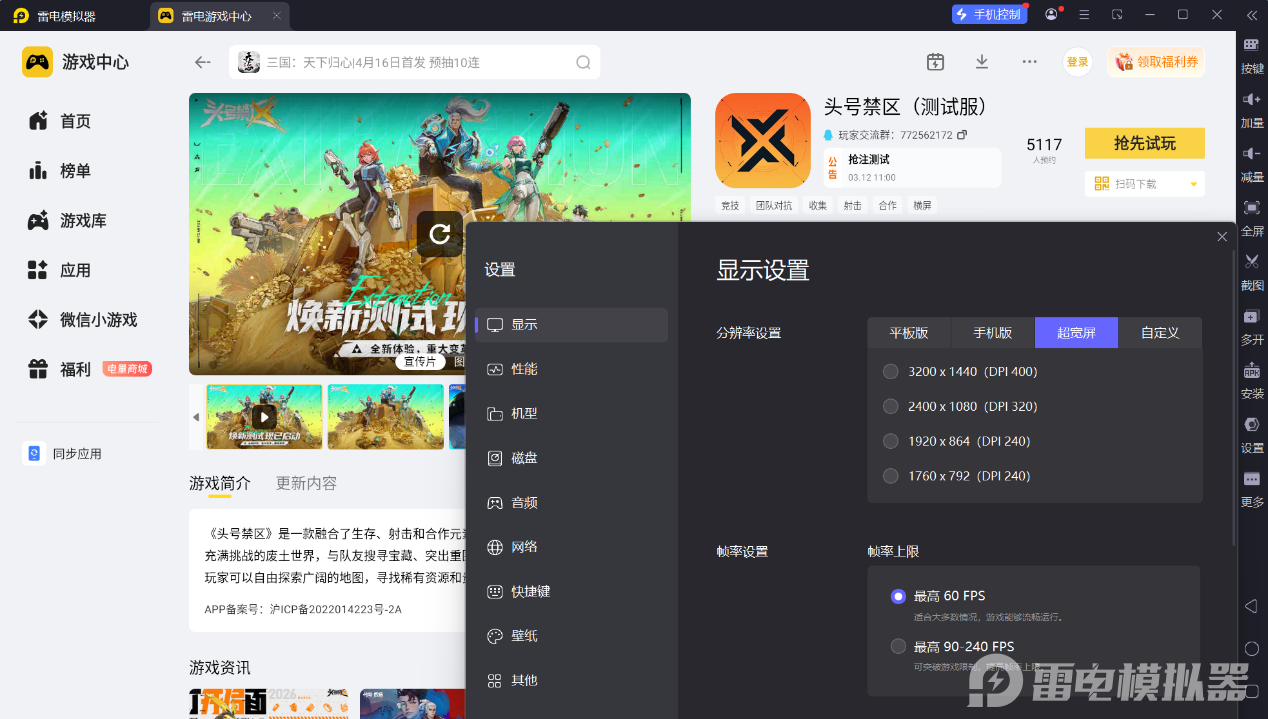Close the settings dialog with X

[x=1222, y=237]
